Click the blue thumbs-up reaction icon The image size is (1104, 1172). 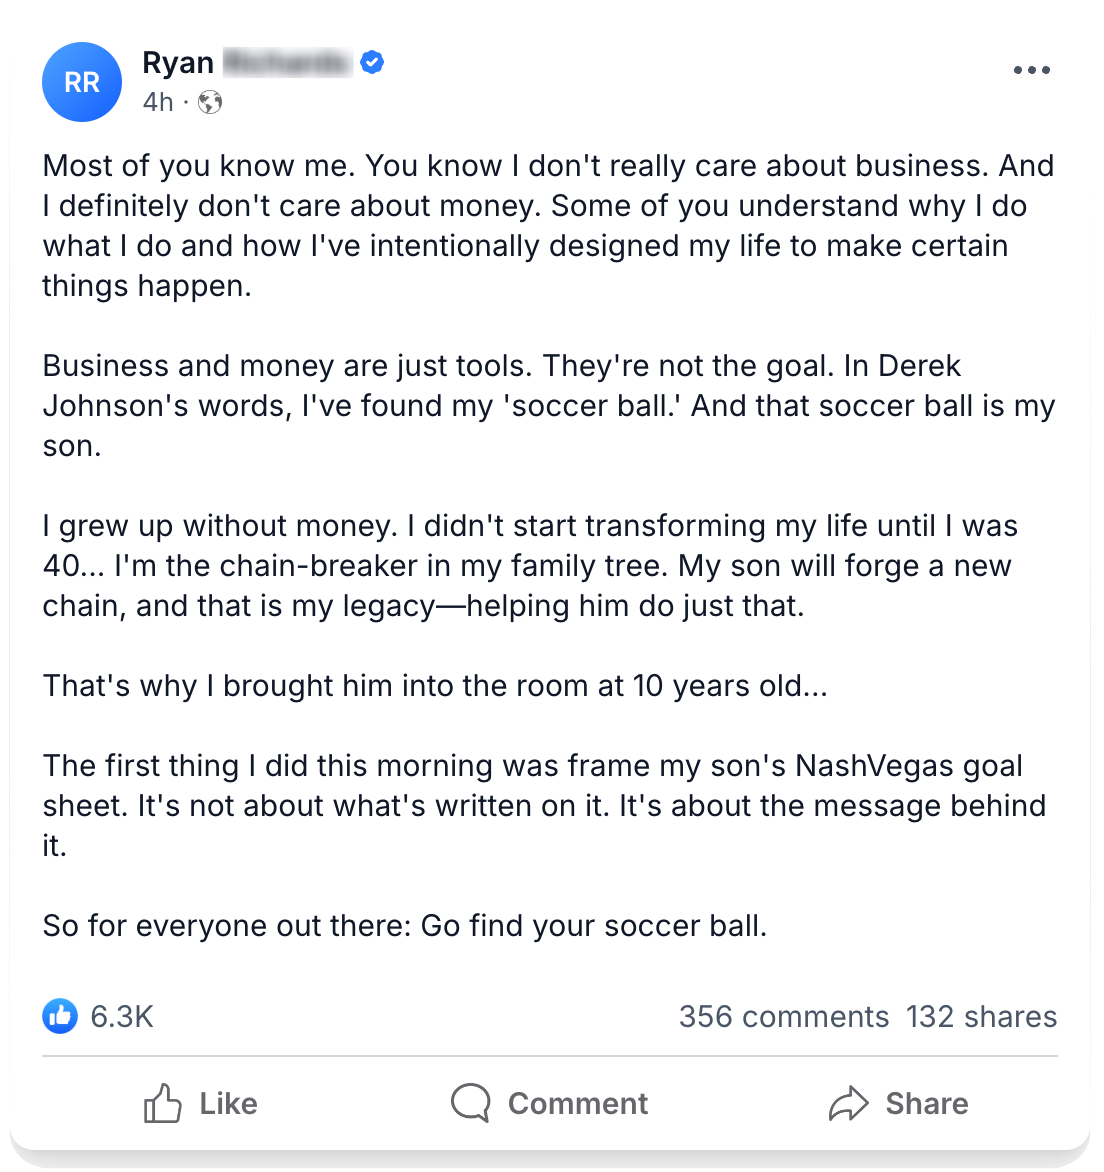point(60,1016)
